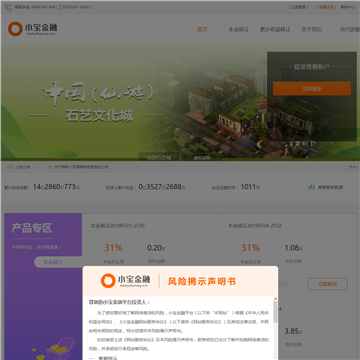The image size is (360, 360).
Task: Click the 小宝金融 logo in the page header
Action: tap(33, 29)
